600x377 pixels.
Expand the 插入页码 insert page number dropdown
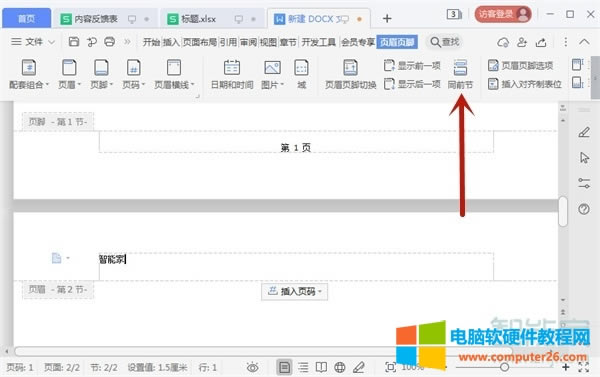coord(295,292)
